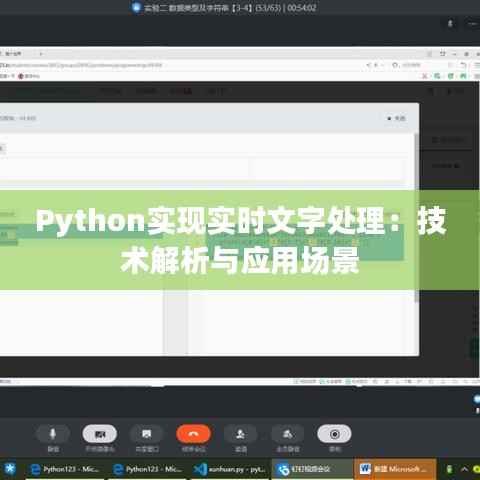This screenshot has width=480, height=480.
Task: Open the xunhuan.py VS Code taskbar window
Action: pos(230,469)
